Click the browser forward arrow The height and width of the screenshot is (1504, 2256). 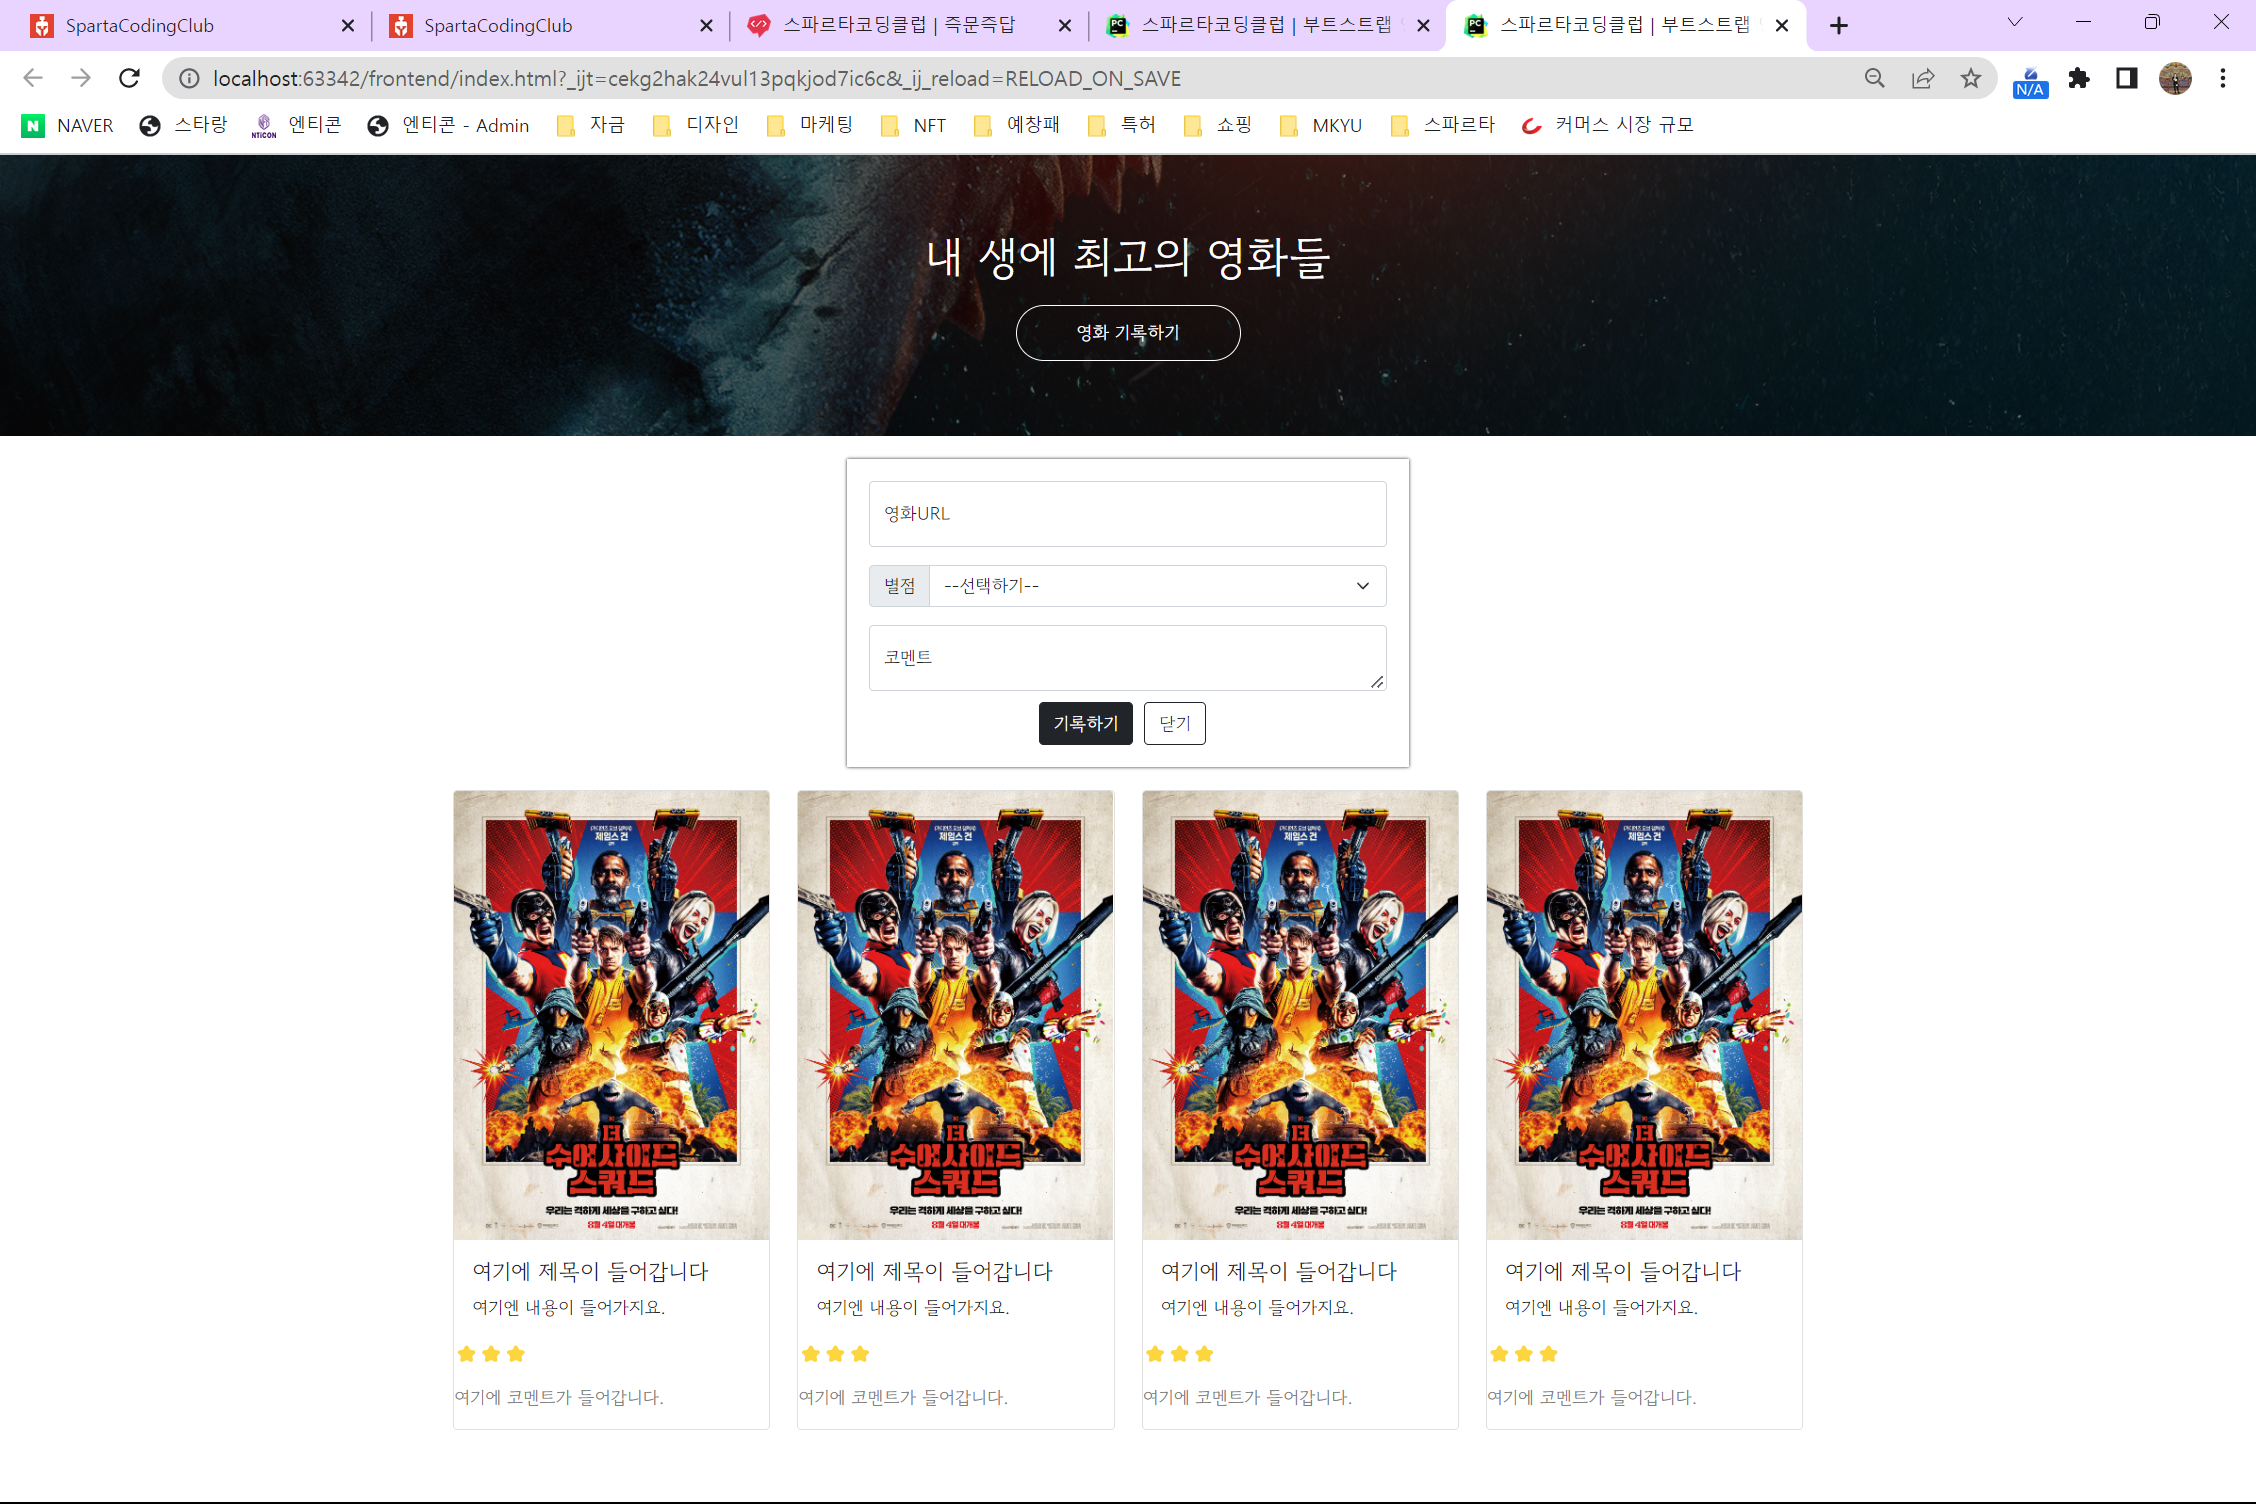(x=81, y=78)
